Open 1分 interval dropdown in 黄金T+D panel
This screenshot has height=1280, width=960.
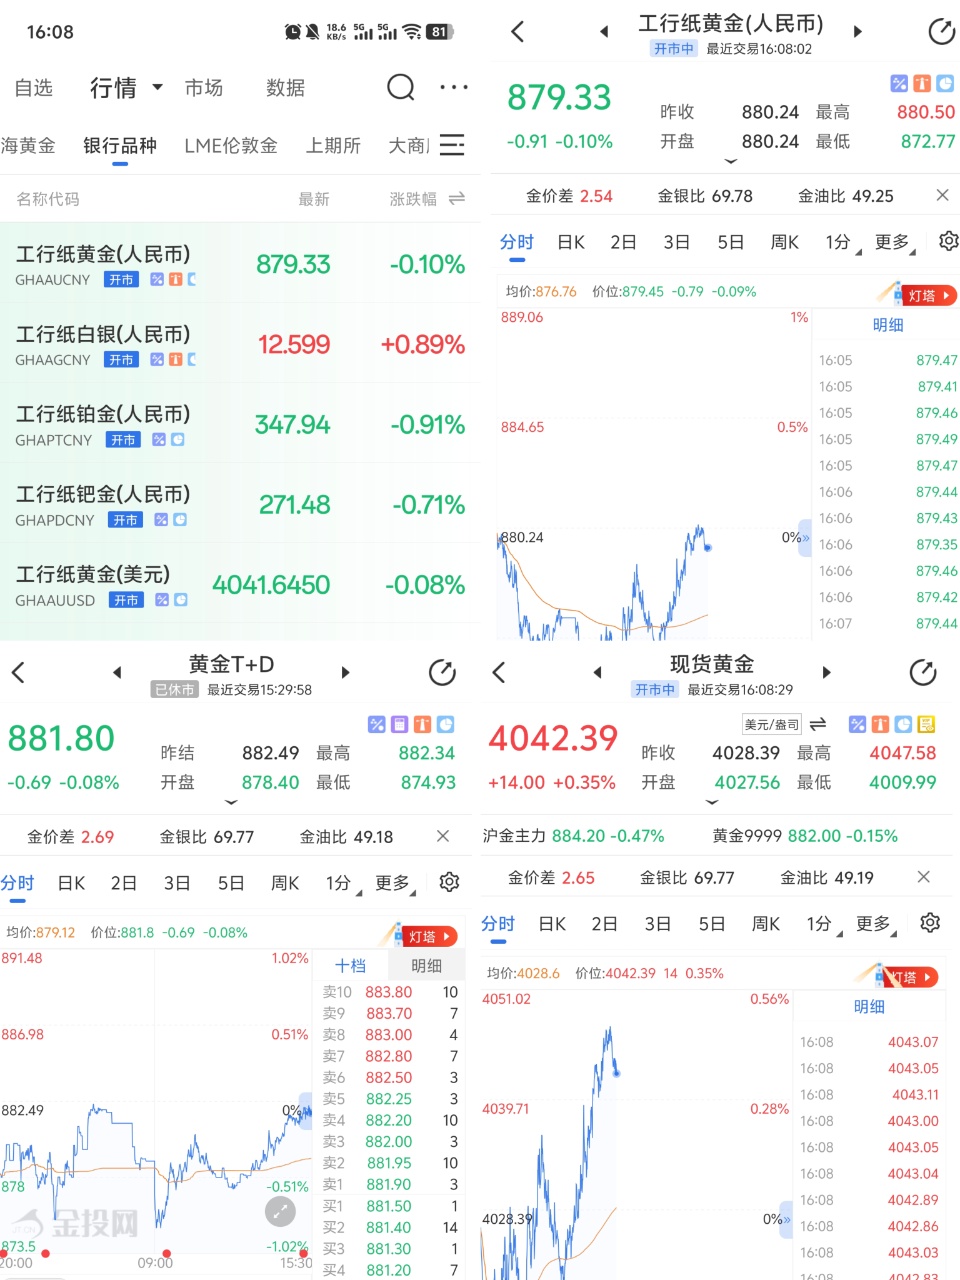tap(344, 883)
